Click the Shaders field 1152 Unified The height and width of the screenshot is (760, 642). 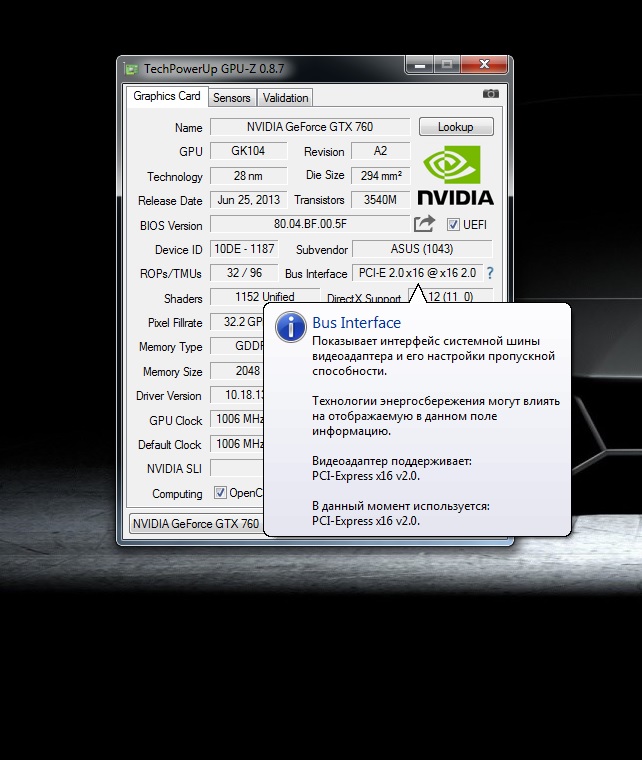point(265,297)
